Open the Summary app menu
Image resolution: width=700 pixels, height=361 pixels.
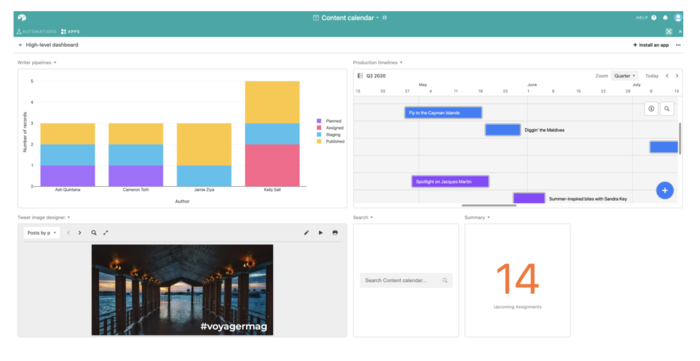tap(477, 217)
